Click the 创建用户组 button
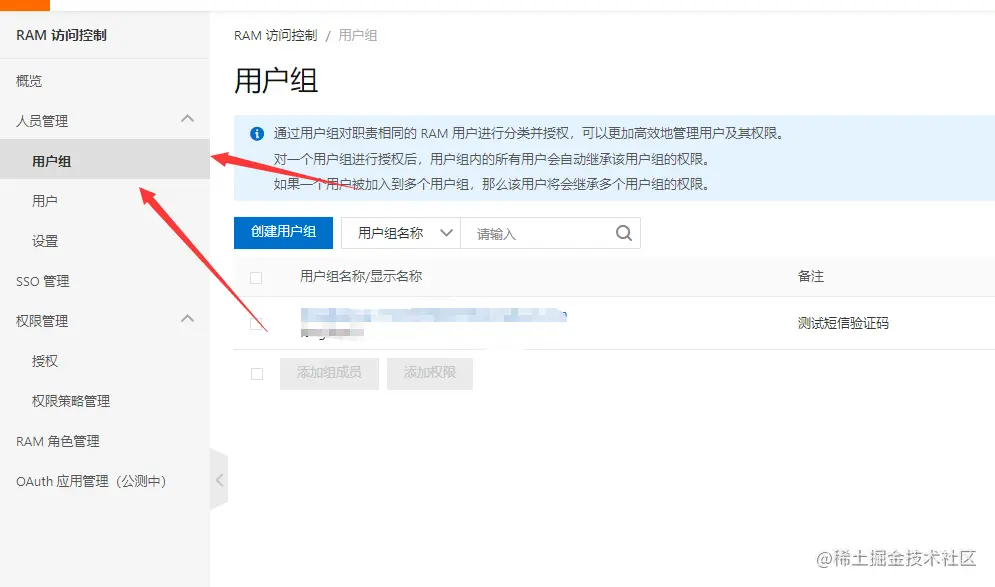This screenshot has width=995, height=587. (x=283, y=232)
